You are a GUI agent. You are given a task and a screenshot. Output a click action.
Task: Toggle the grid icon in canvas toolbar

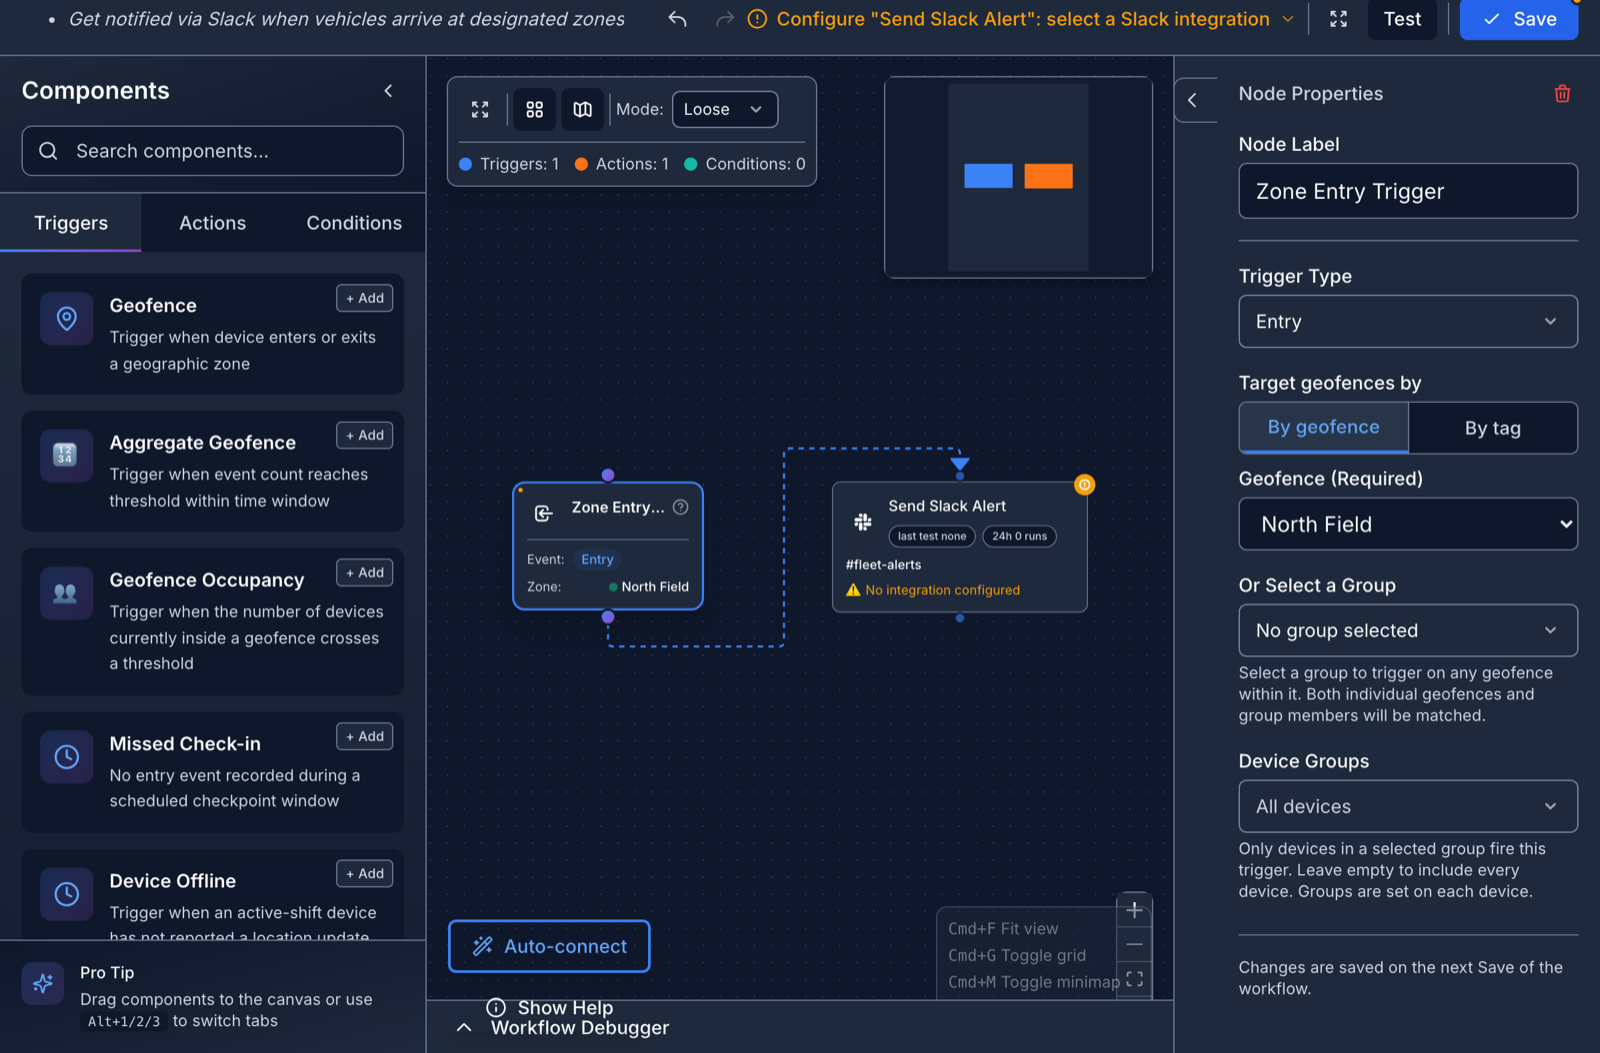pyautogui.click(x=535, y=109)
